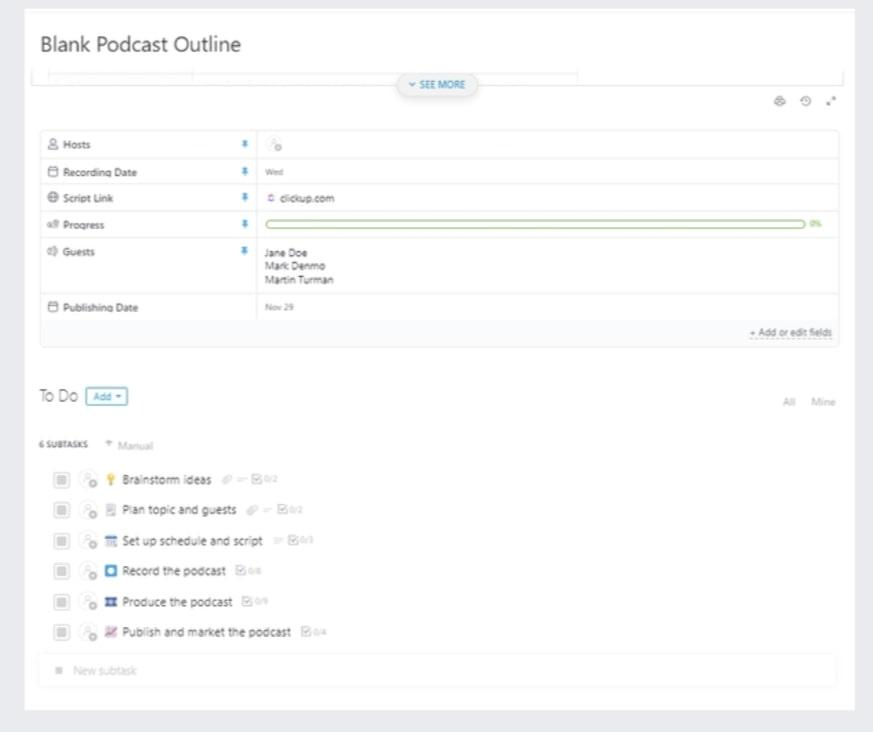The image size is (873, 732).
Task: Click the green Progress bar
Action: [535, 224]
